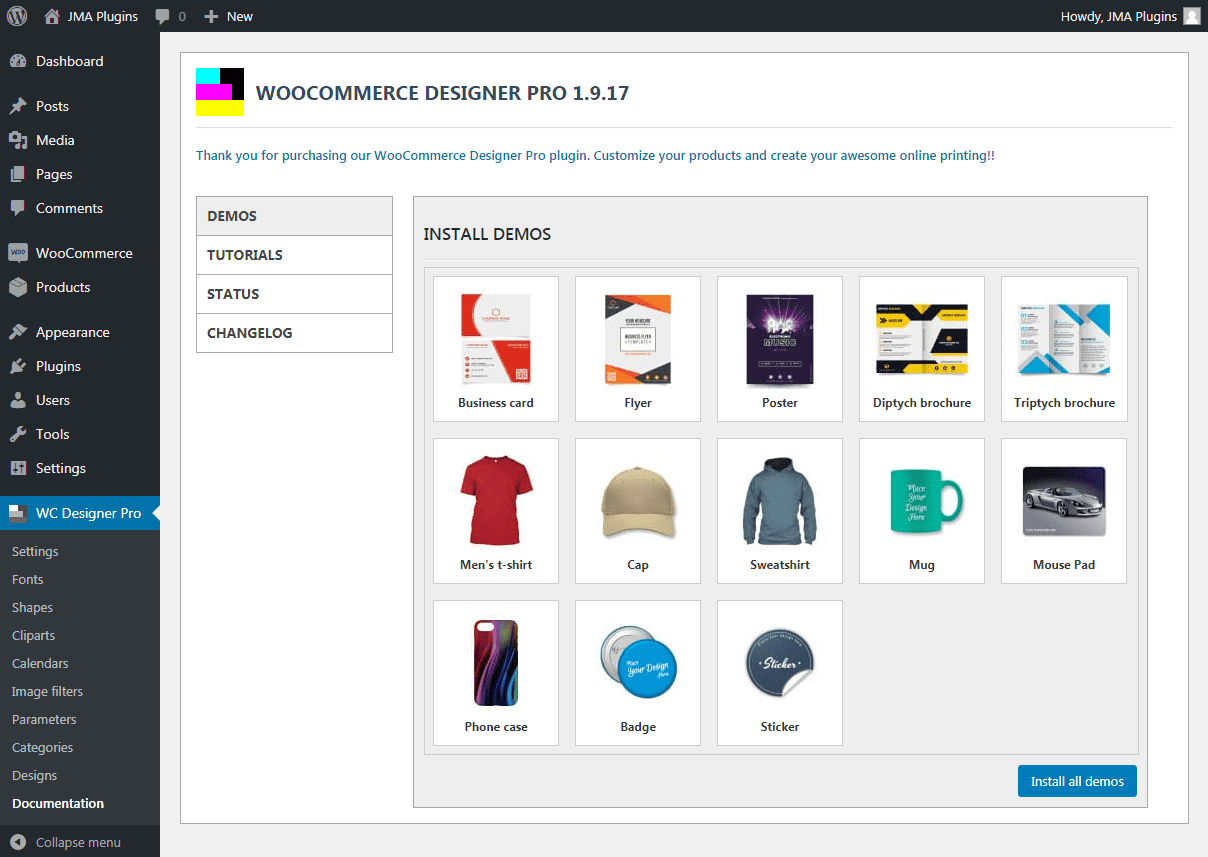Open the Cliparts submenu
1208x857 pixels.
[33, 635]
